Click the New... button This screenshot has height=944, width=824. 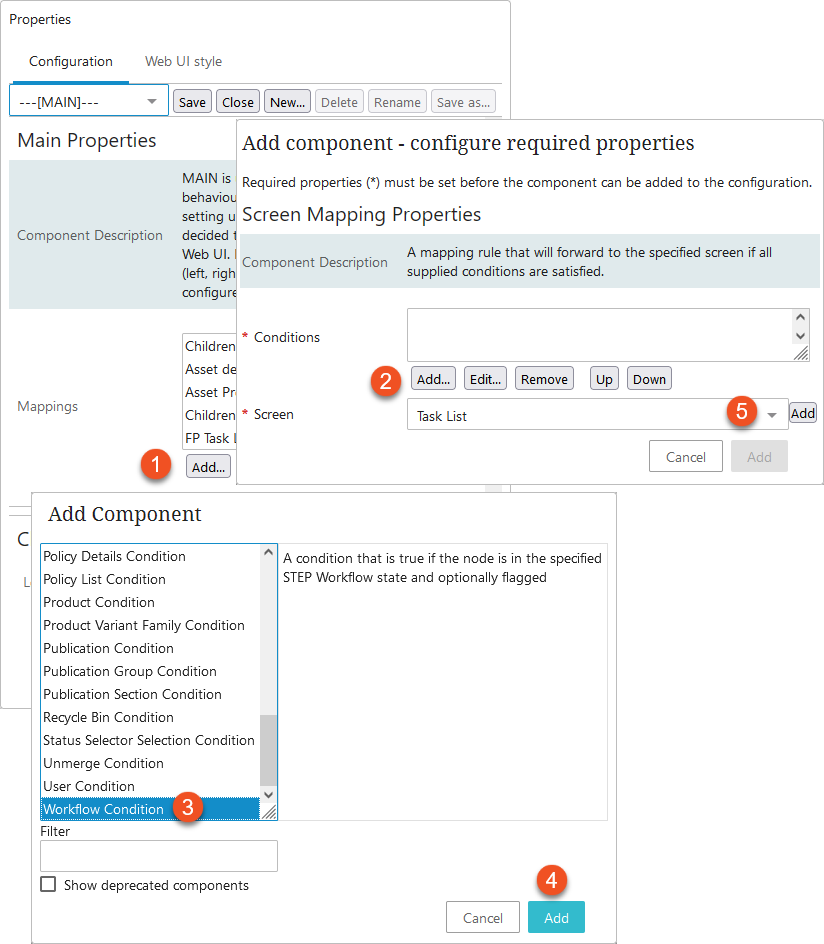click(x=287, y=102)
